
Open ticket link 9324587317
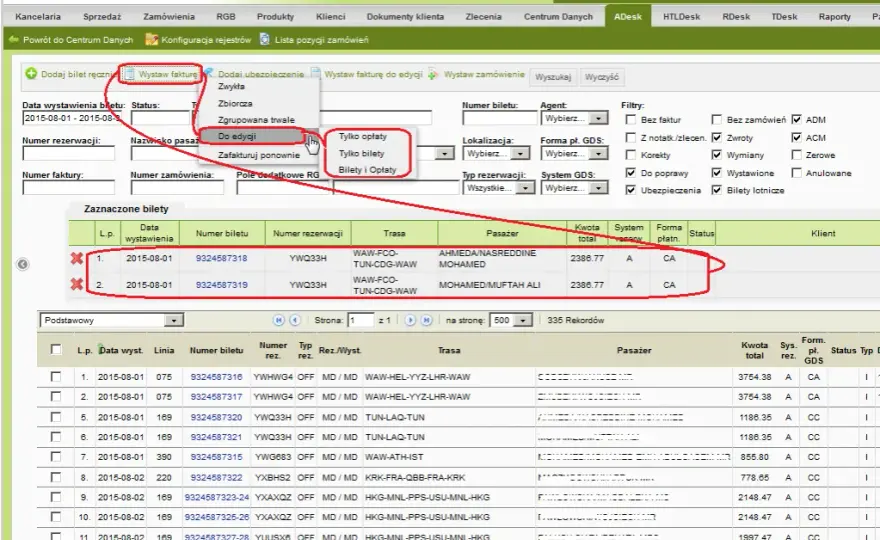click(216, 397)
